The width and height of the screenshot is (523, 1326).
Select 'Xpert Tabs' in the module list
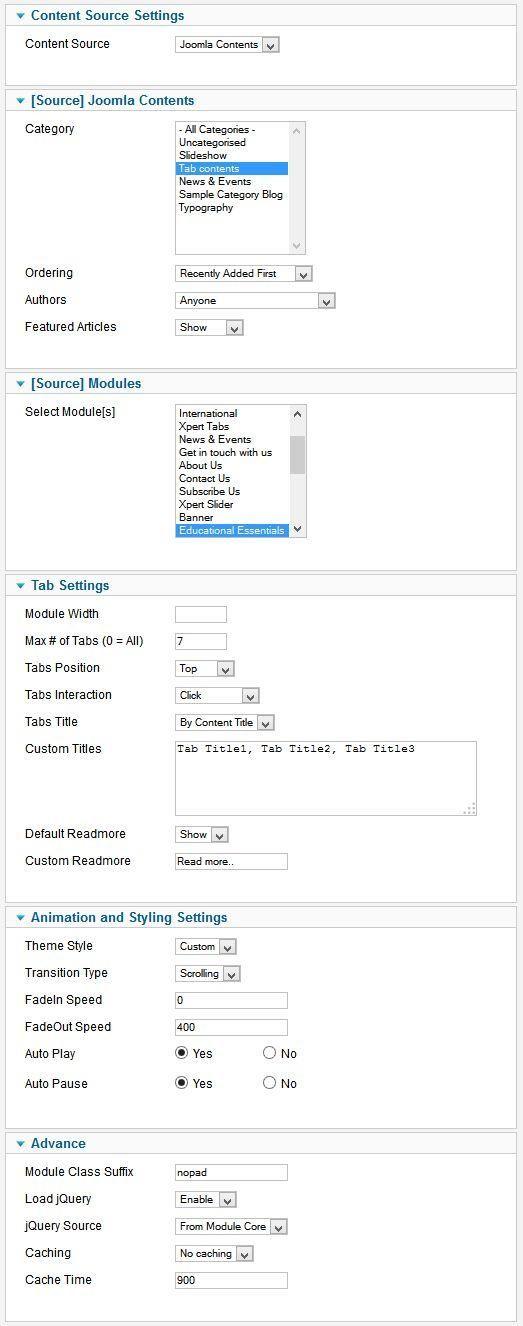pos(232,427)
